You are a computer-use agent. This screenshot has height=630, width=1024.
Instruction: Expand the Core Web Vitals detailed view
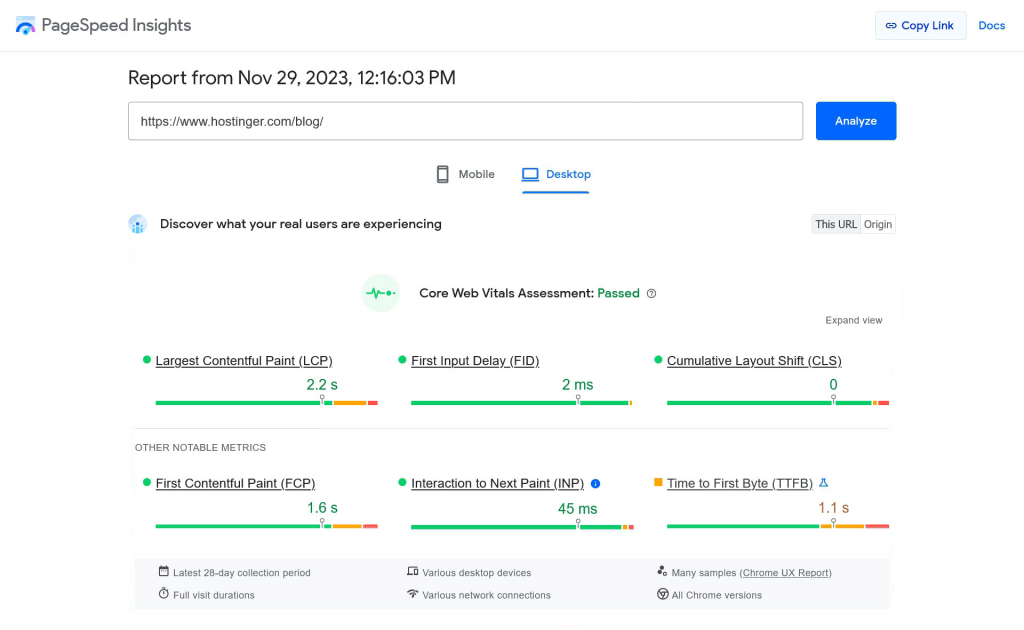coord(853,320)
